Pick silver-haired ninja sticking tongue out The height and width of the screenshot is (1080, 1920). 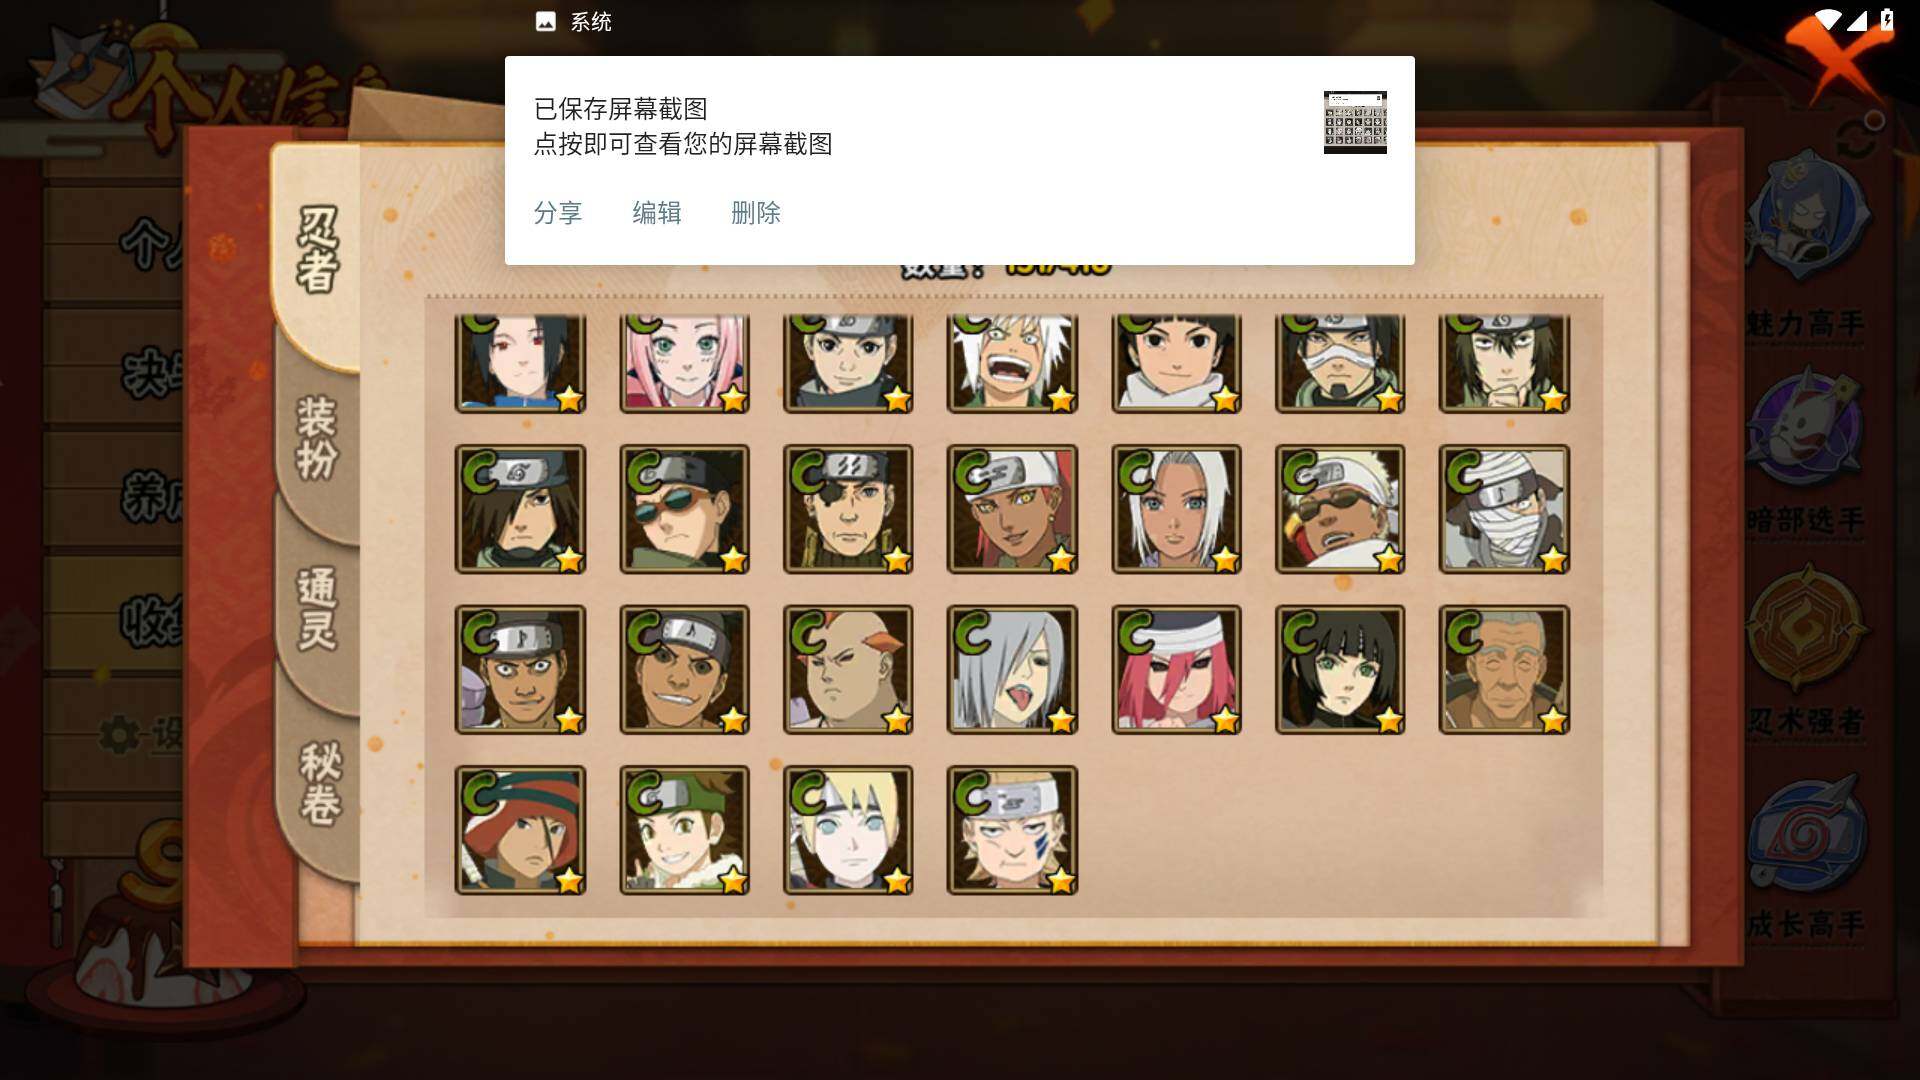click(x=1012, y=669)
